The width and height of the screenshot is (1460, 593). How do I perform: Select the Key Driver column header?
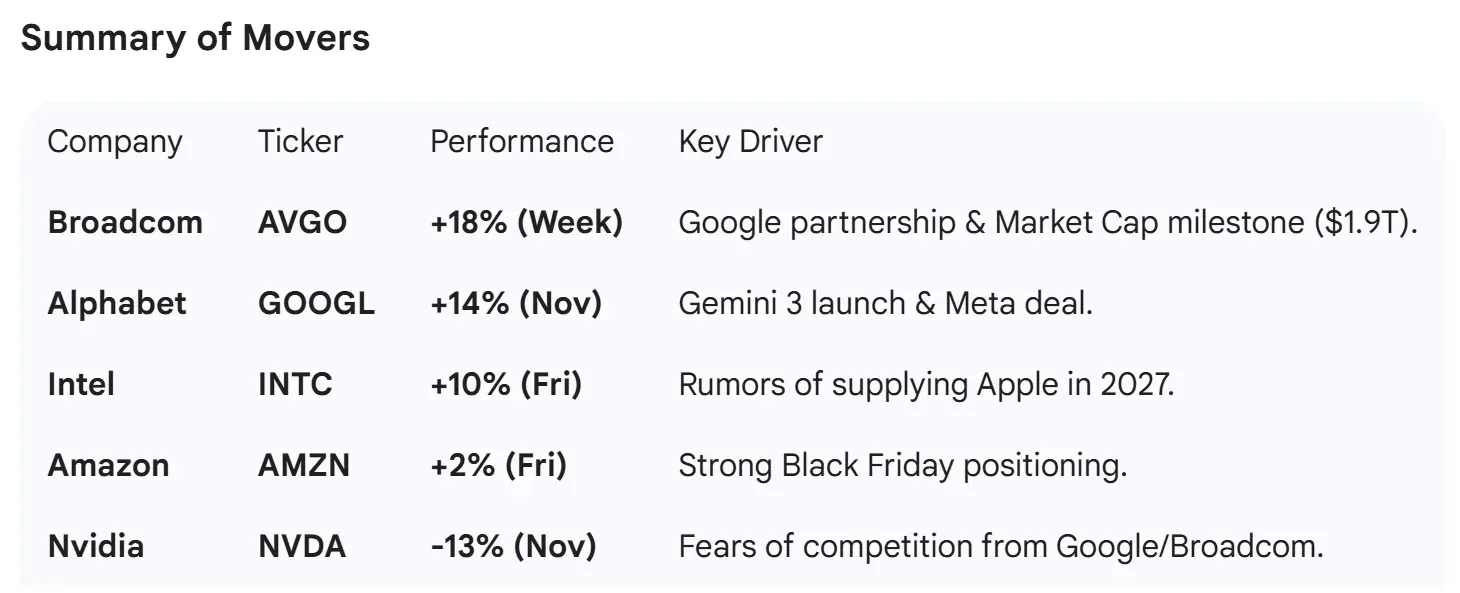[750, 142]
